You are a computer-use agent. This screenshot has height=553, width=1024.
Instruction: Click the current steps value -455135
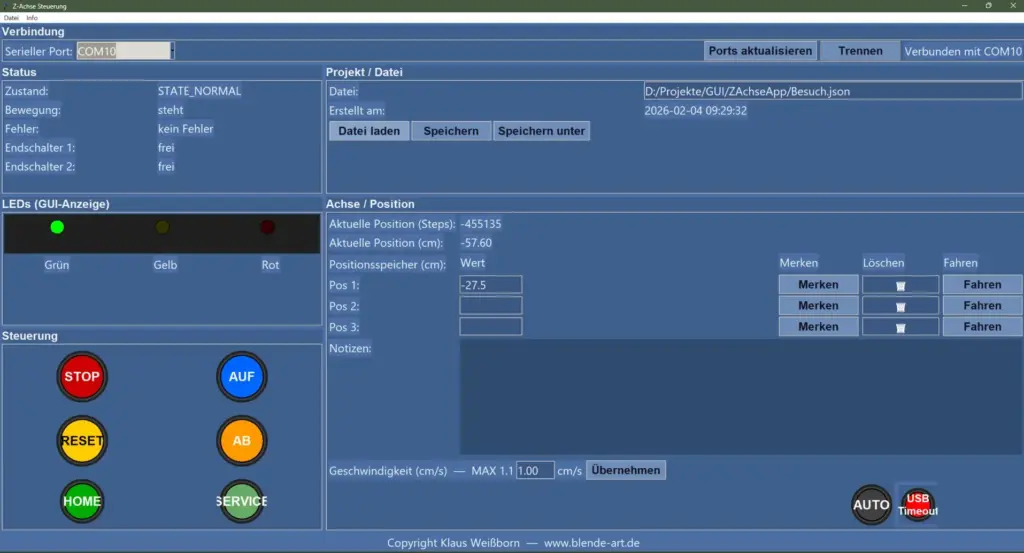pyautogui.click(x=481, y=224)
